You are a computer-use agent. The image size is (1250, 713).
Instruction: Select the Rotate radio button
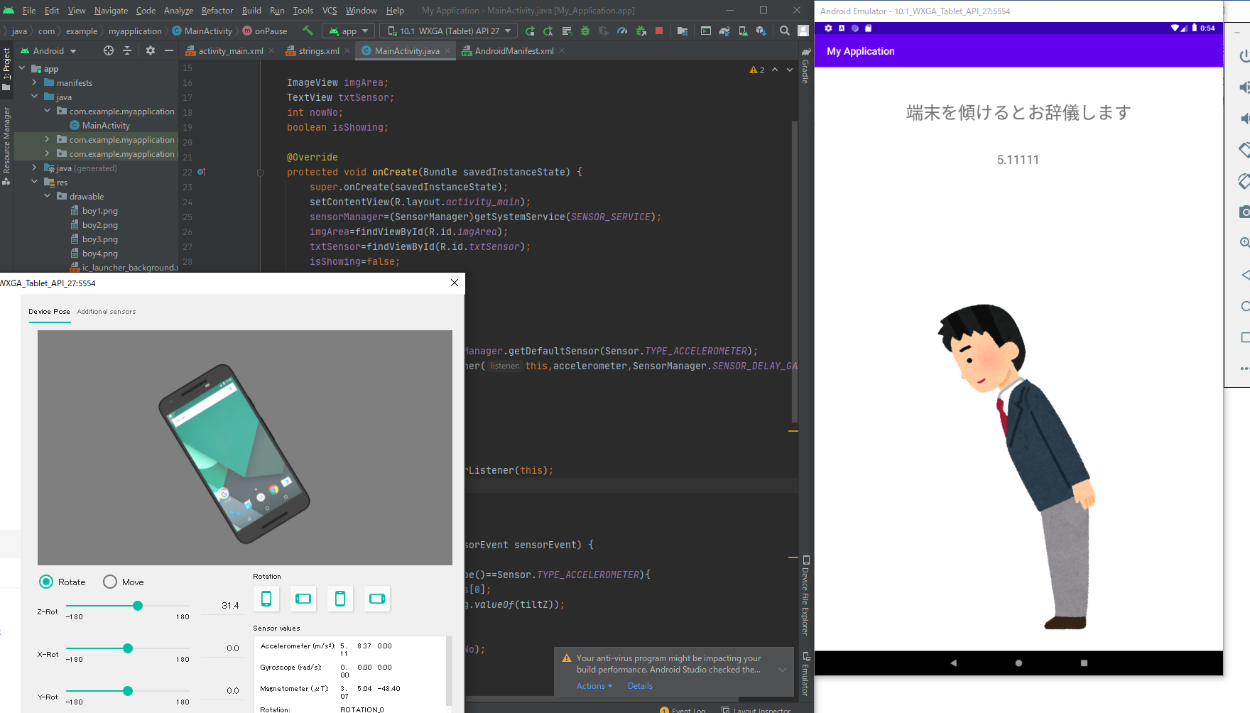(x=47, y=582)
